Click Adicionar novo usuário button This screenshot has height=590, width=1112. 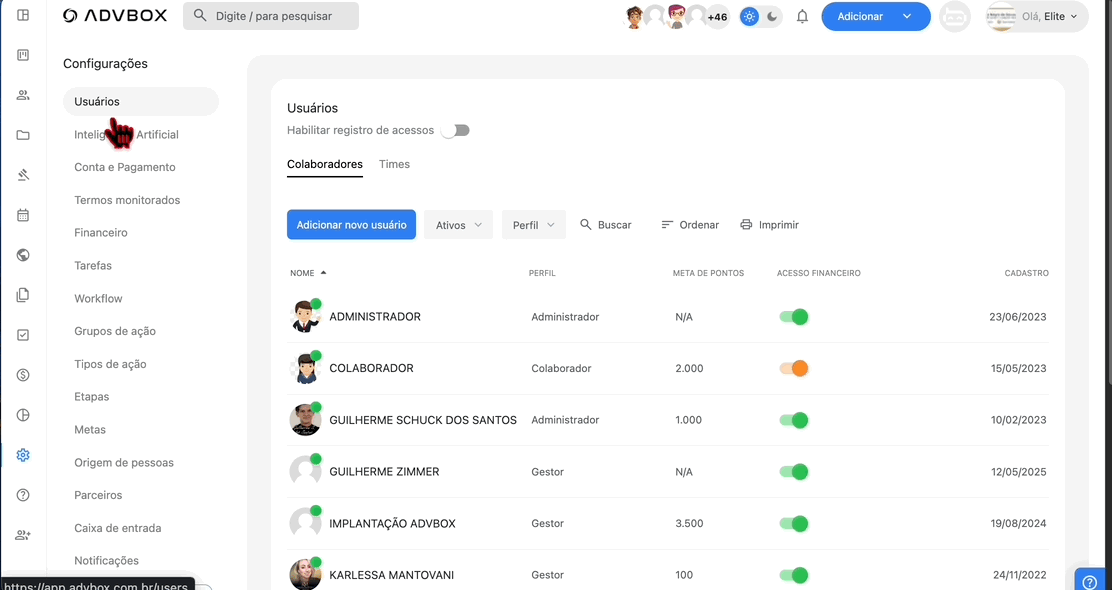click(x=351, y=225)
